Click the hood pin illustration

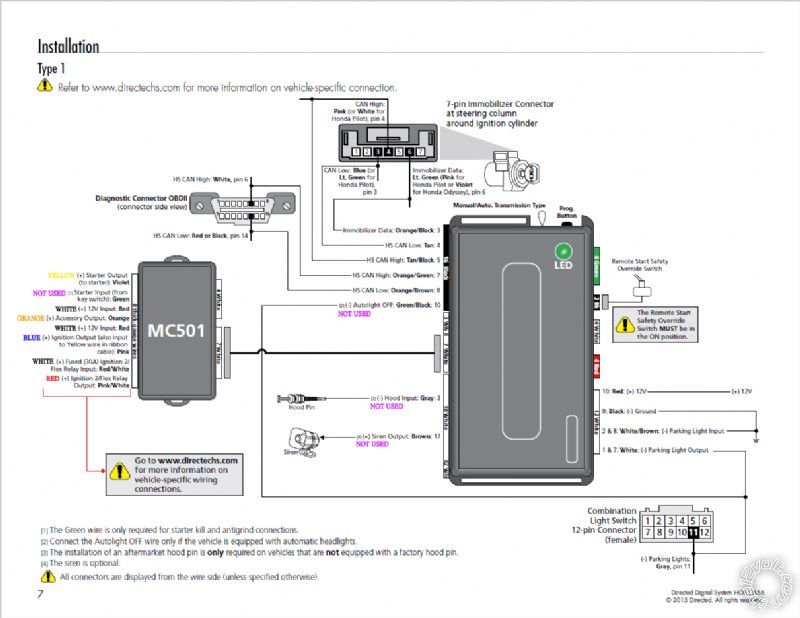(x=301, y=399)
